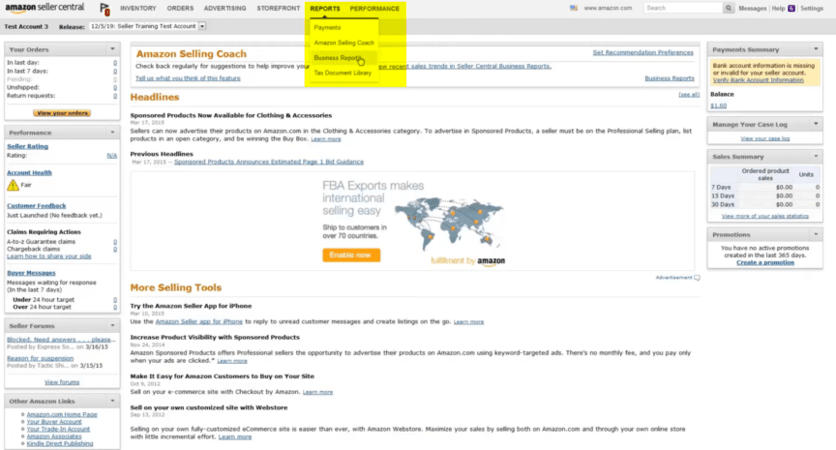The image size is (836, 450).
Task: Click the search magnifier button
Action: [729, 8]
